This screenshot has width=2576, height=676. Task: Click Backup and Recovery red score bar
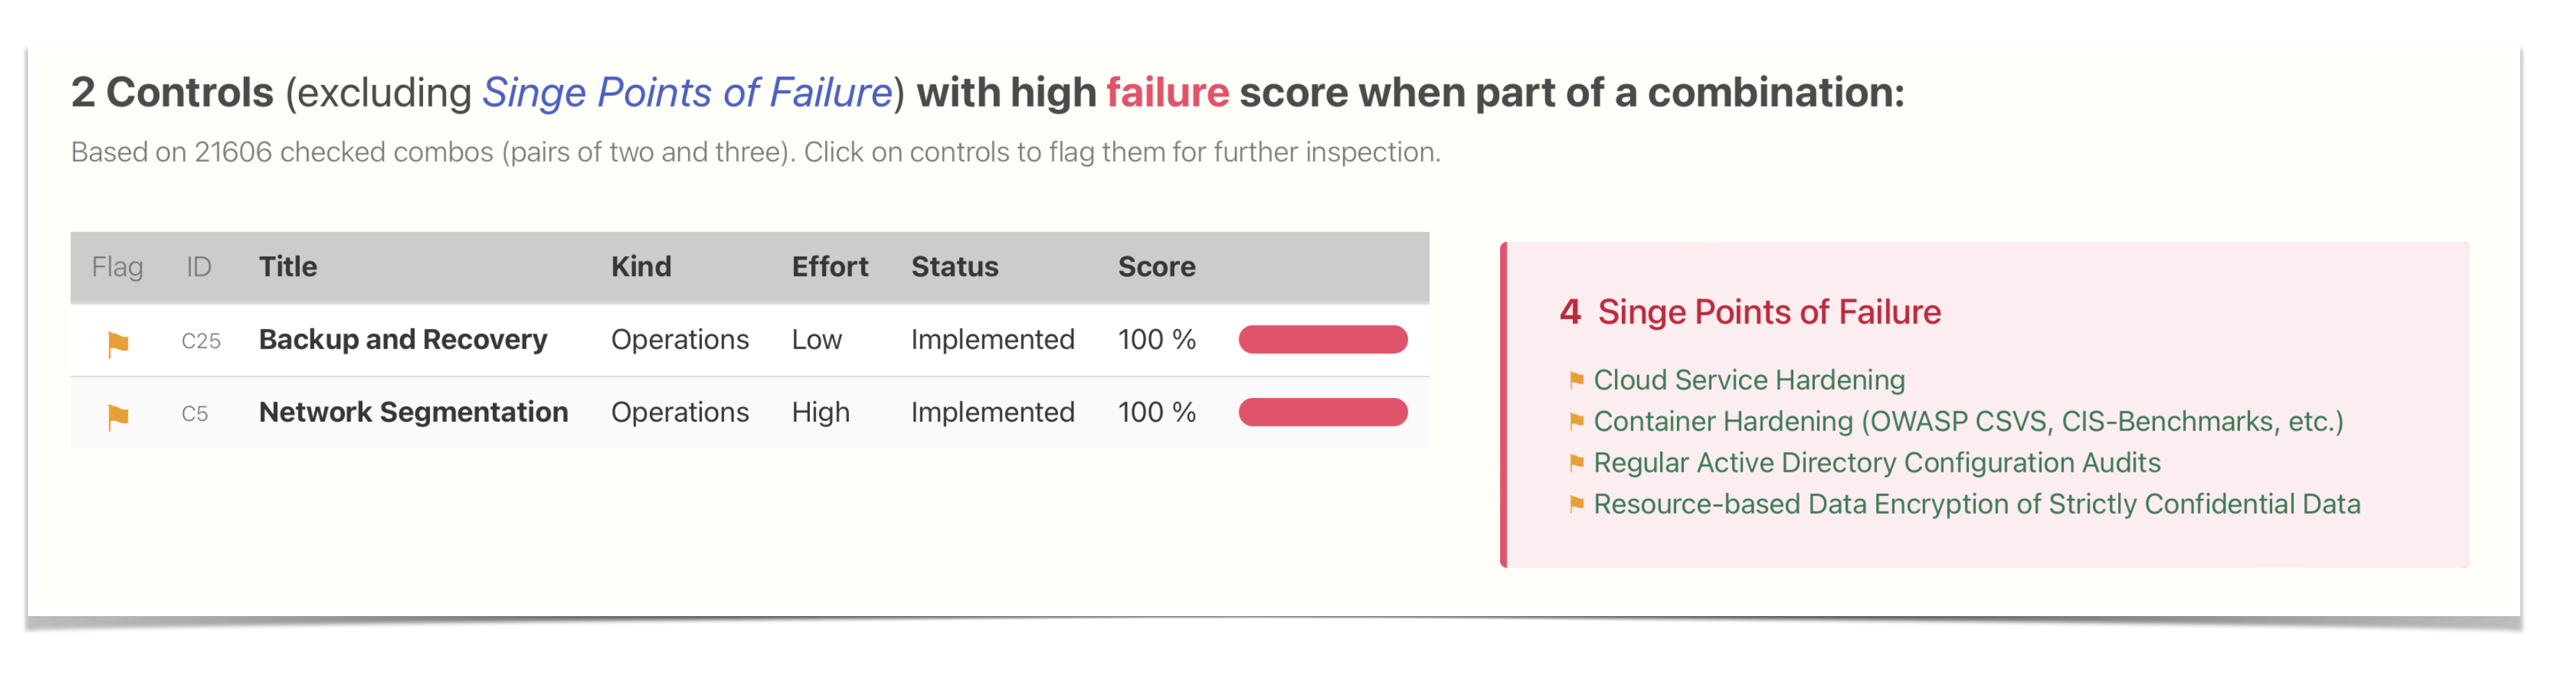1322,340
